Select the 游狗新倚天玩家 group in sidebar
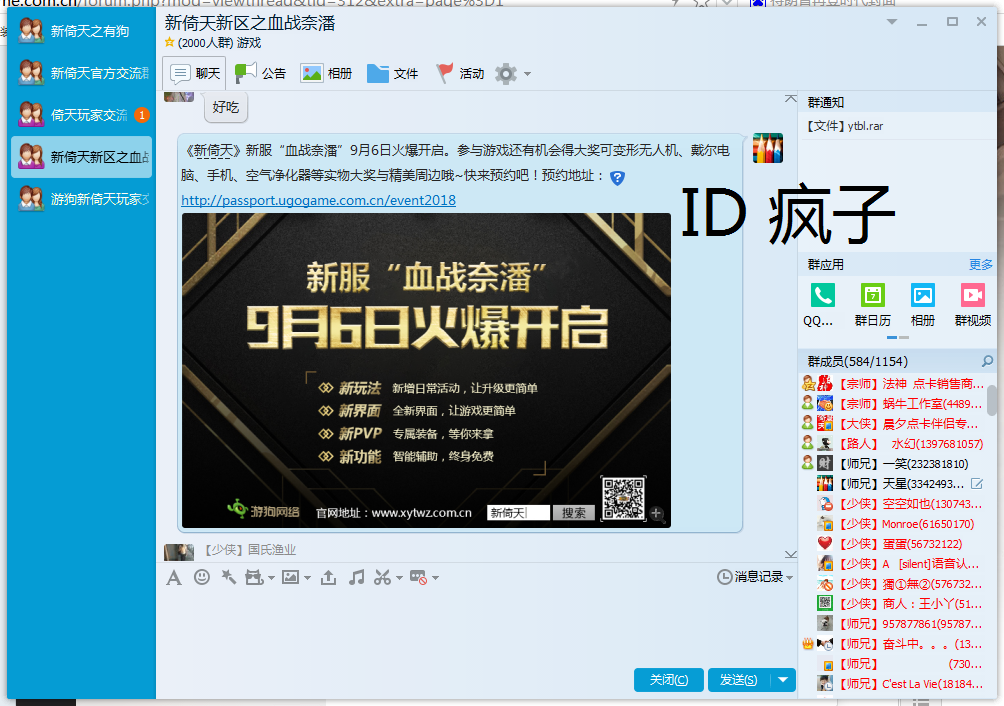This screenshot has height=706, width=1004. tap(80, 198)
